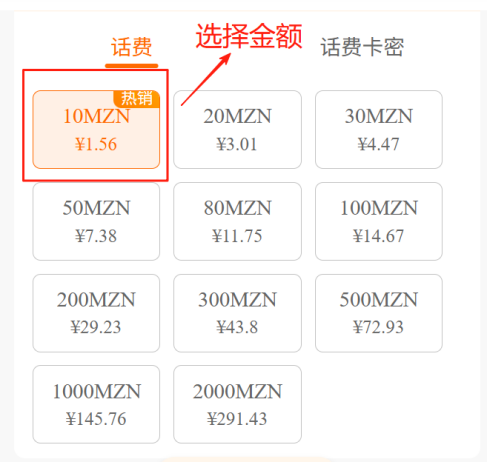Choose the 1000MZN top-up option

click(x=96, y=404)
